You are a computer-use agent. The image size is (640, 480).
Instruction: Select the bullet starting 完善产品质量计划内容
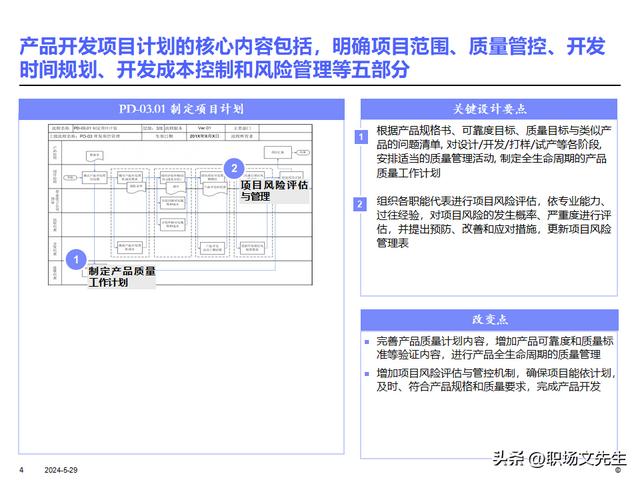[494, 348]
